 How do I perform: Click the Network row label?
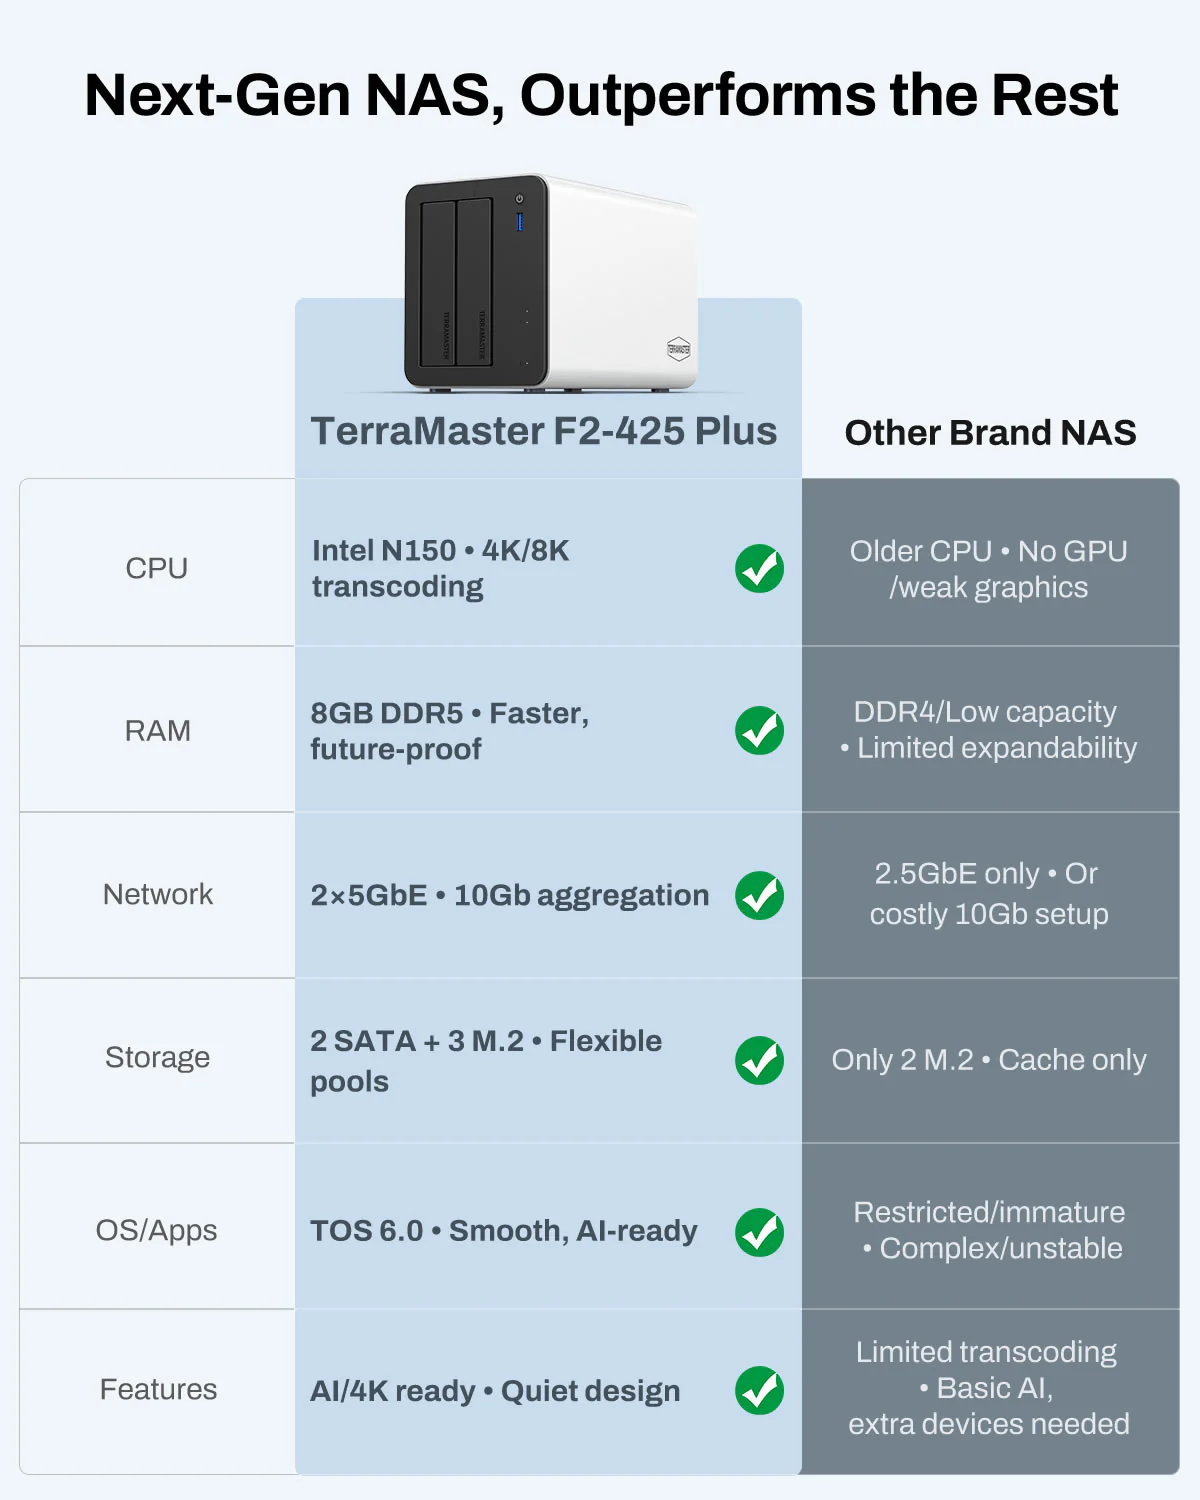(158, 894)
